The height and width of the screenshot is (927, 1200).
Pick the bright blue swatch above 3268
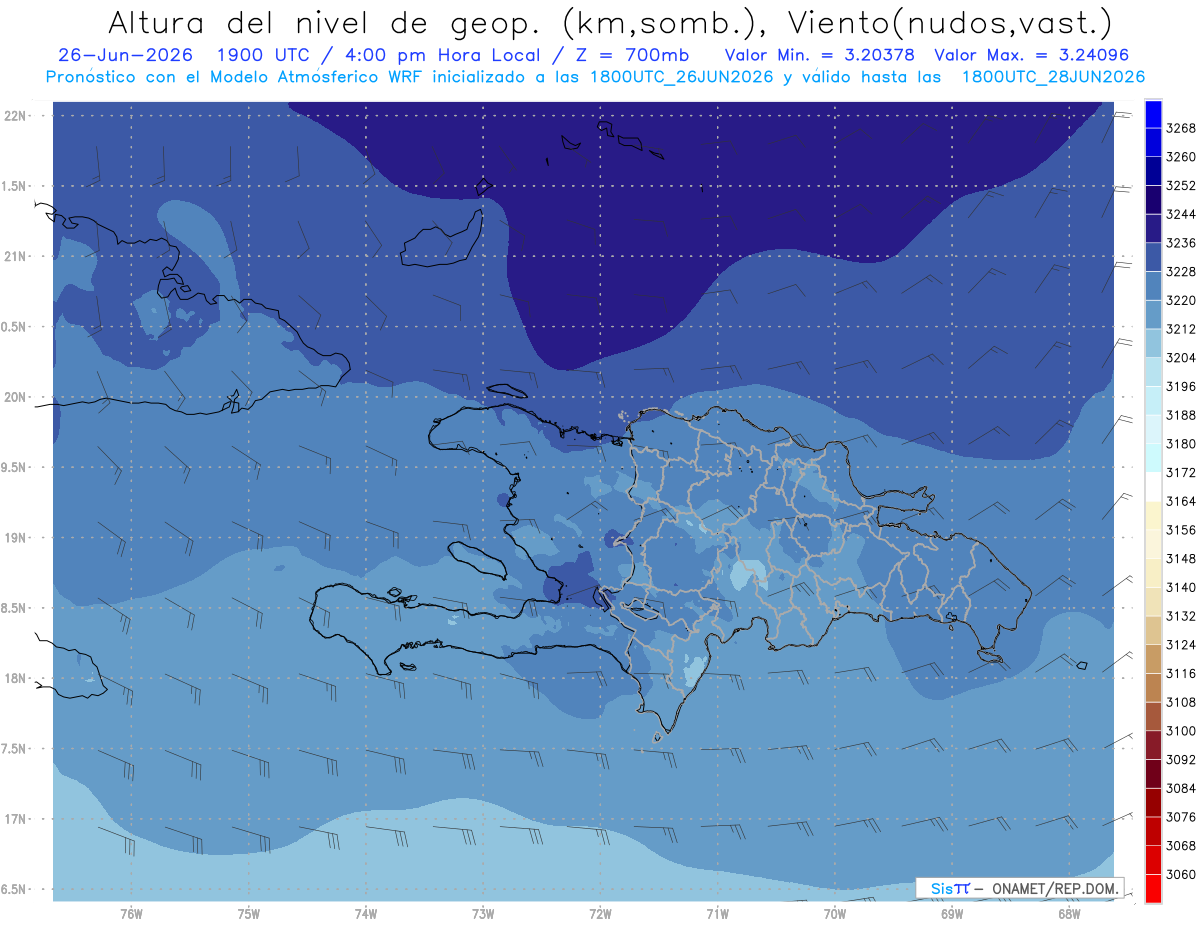pyautogui.click(x=1153, y=114)
